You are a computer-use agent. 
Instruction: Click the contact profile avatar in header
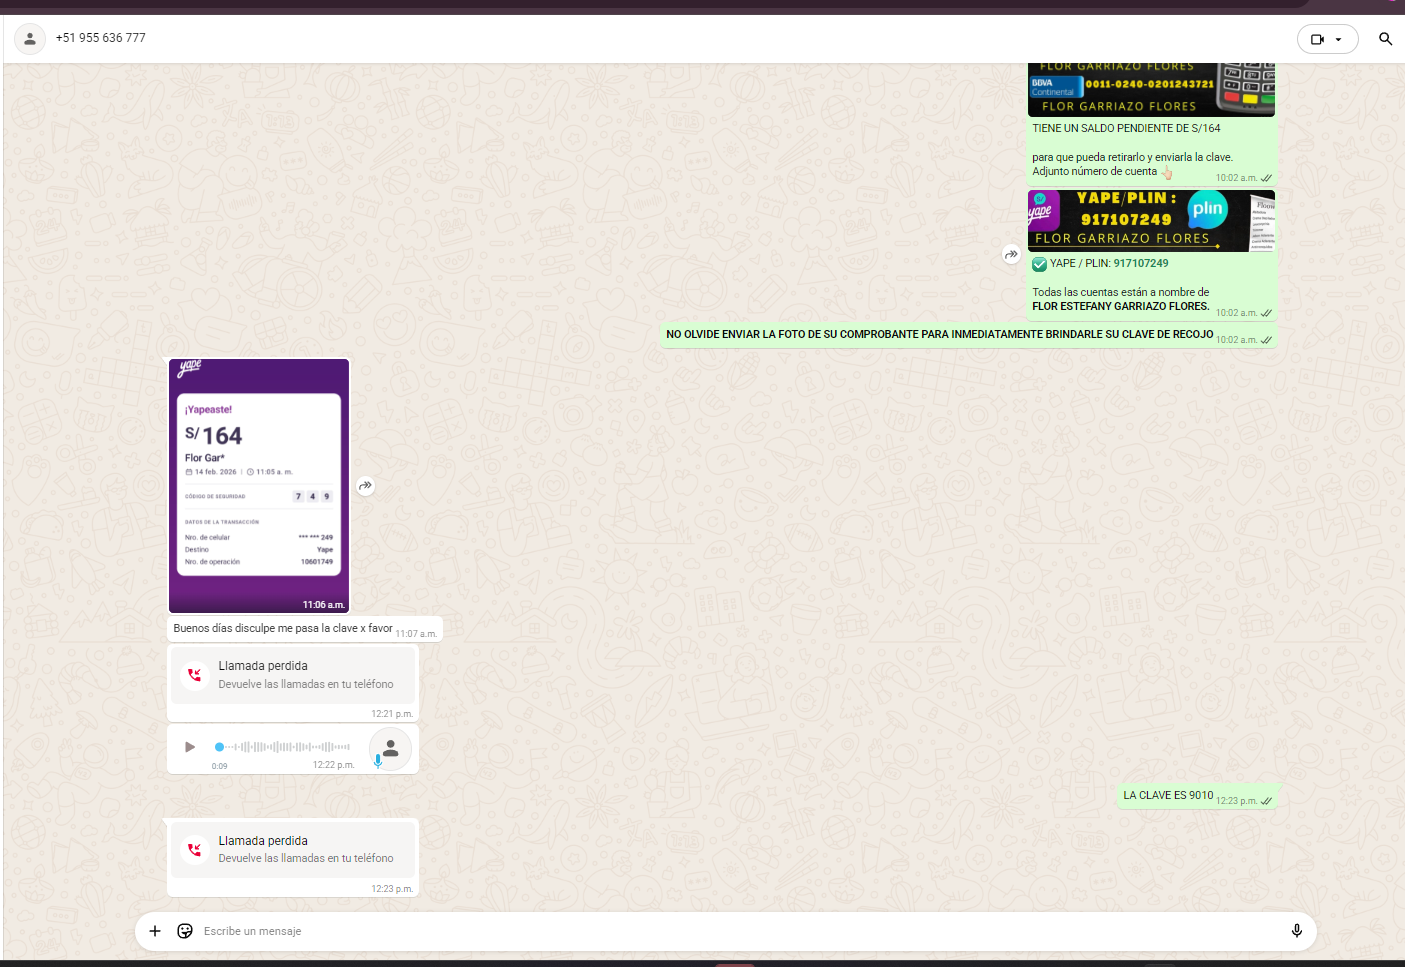click(x=30, y=39)
